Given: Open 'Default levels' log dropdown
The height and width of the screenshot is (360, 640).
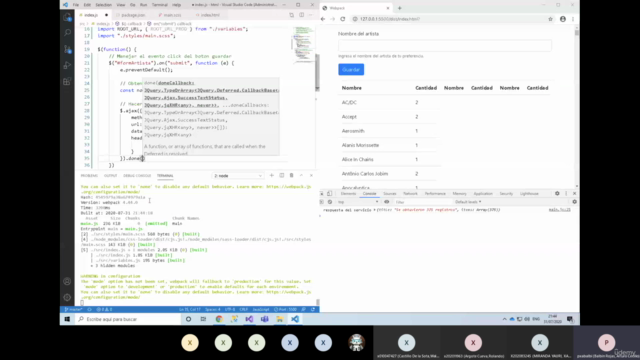Looking at the screenshot, I should 468,202.
